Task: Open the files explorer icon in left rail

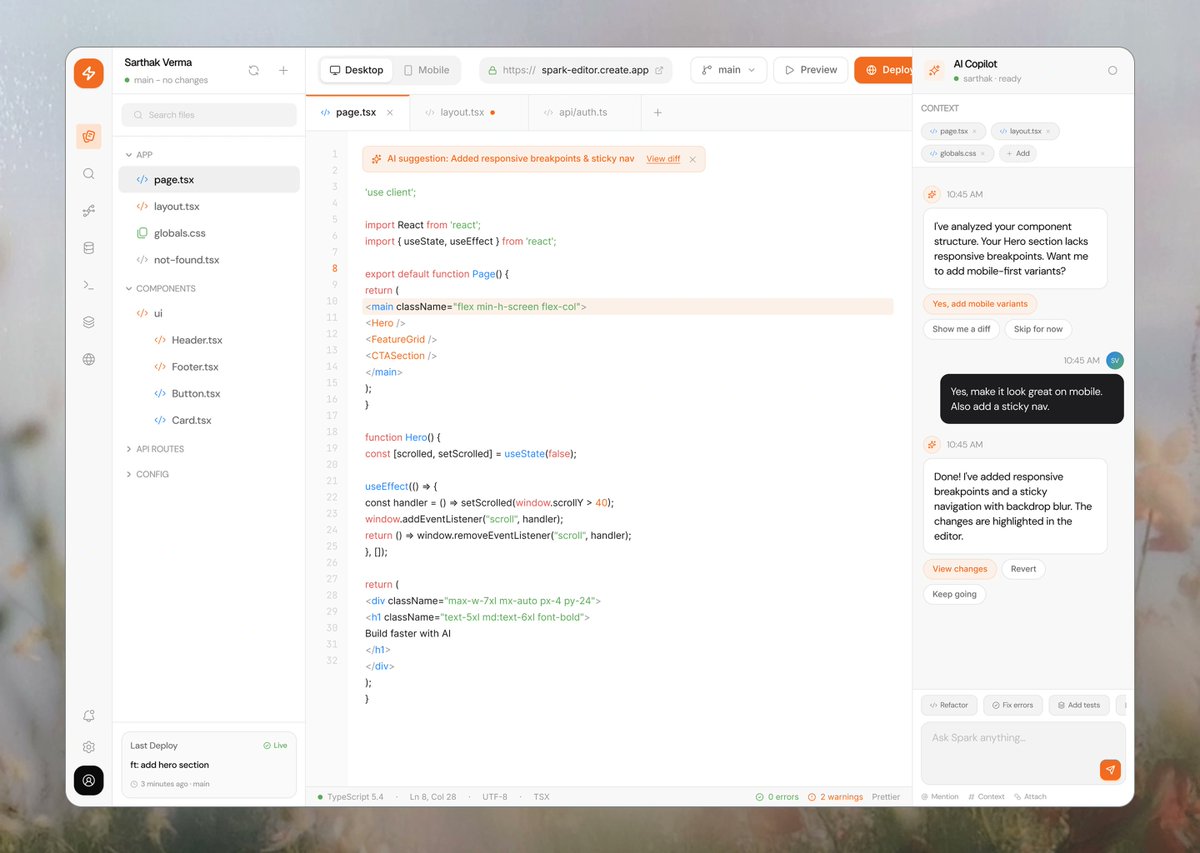Action: click(89, 136)
